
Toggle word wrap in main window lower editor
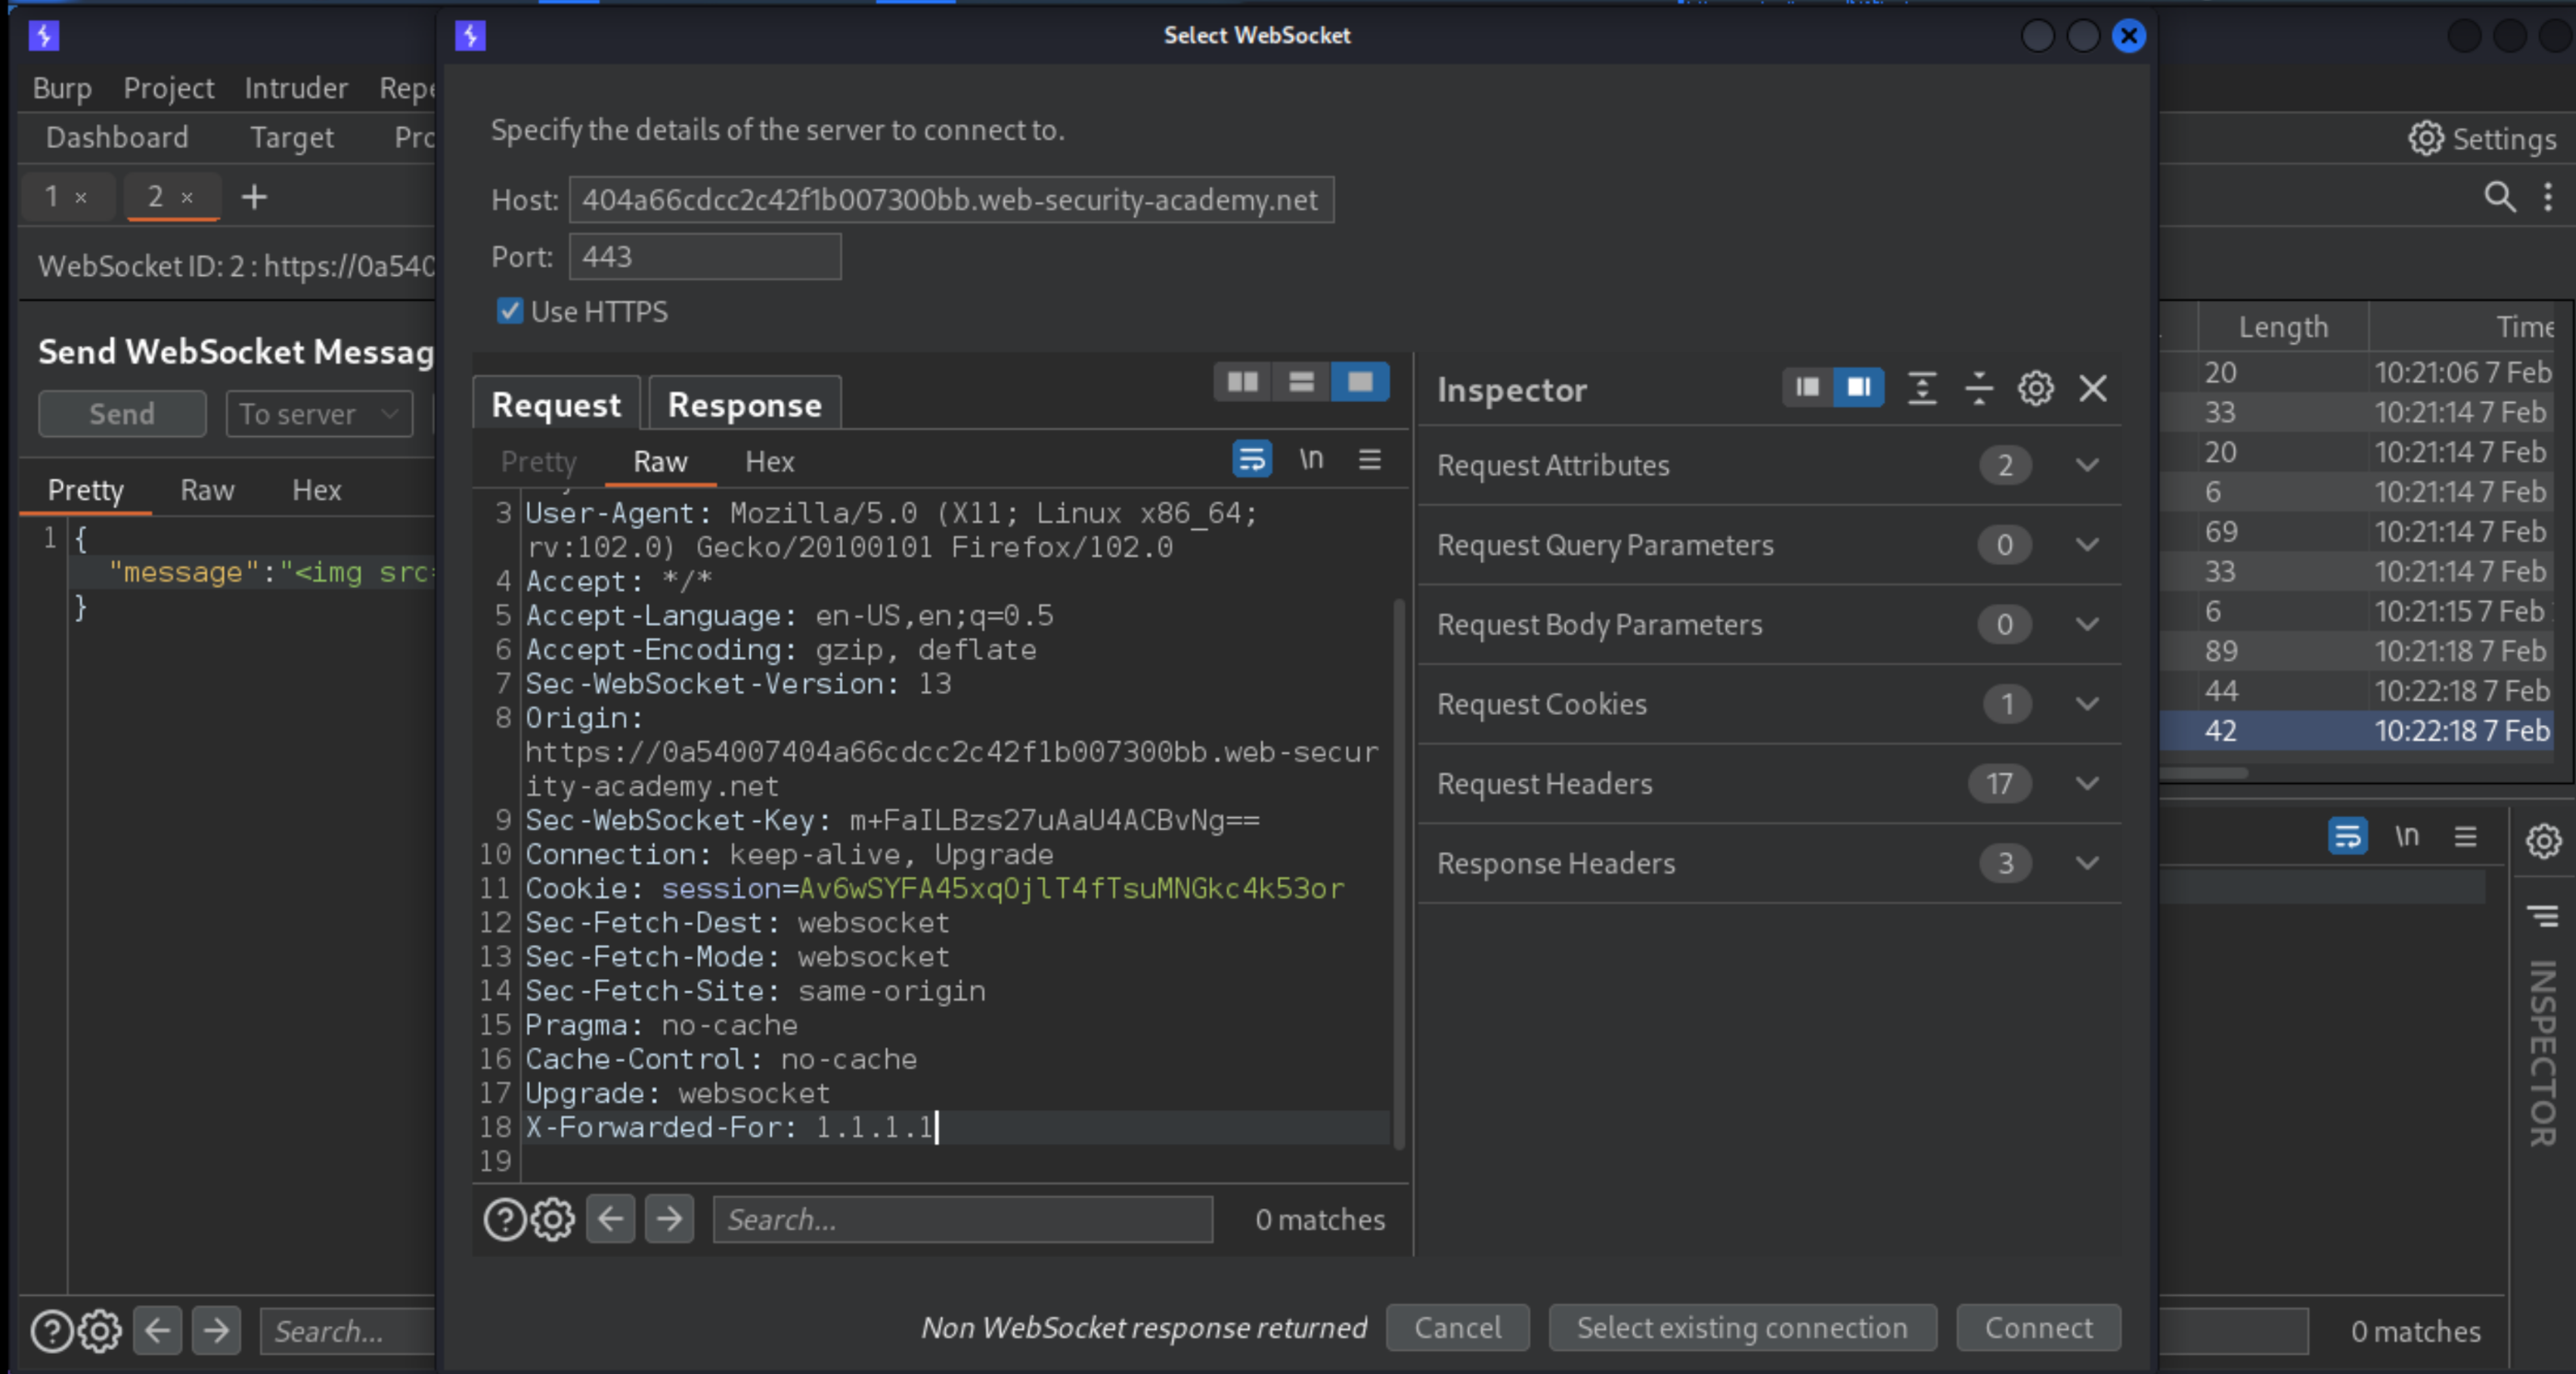[x=2347, y=835]
